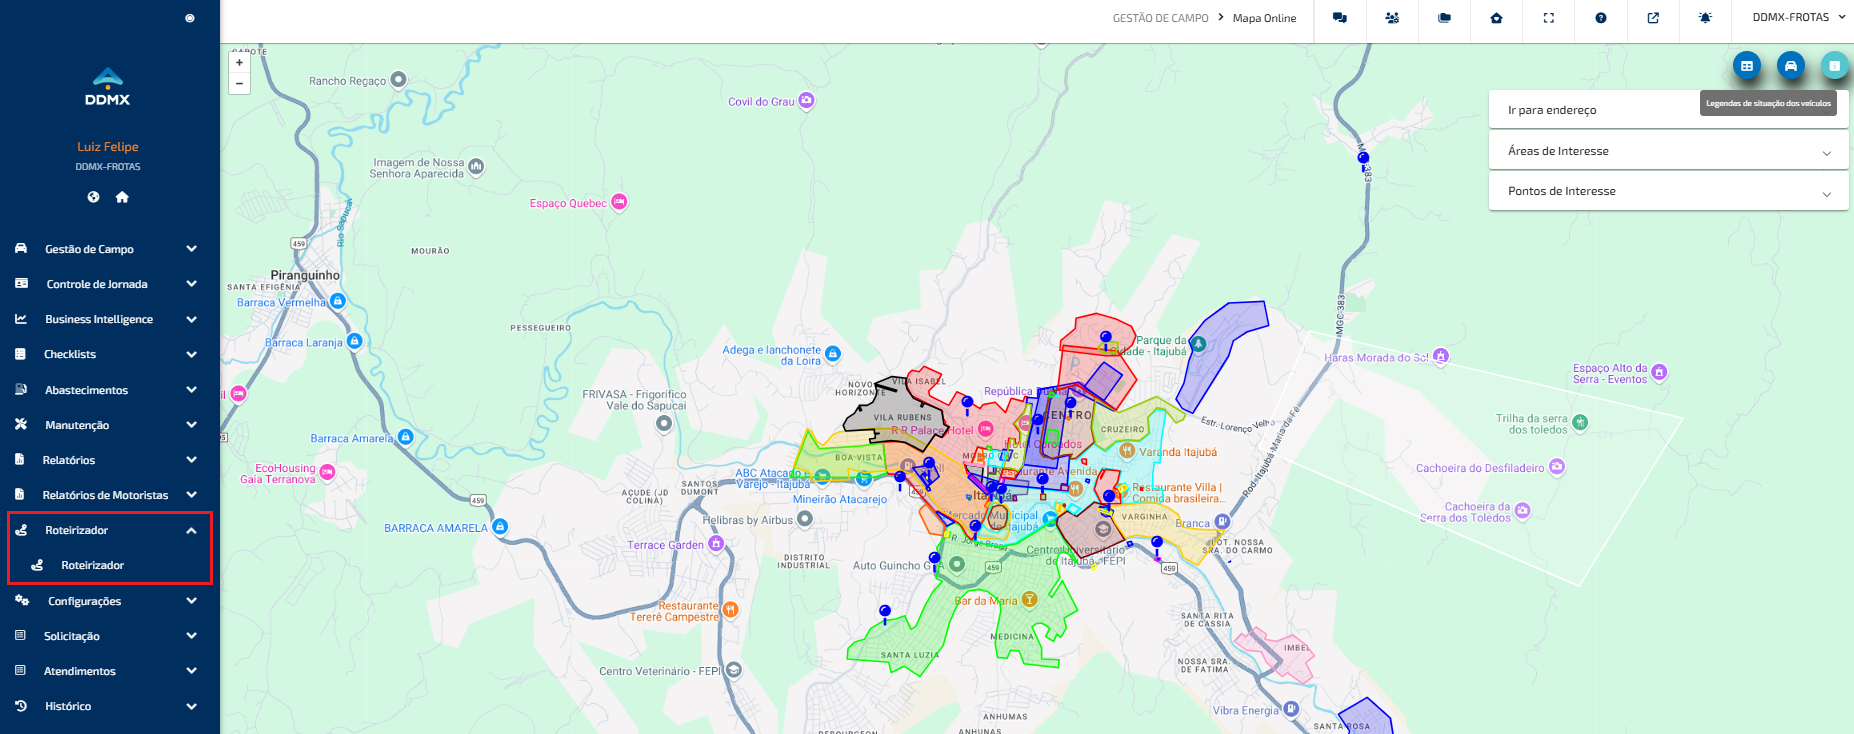
Task: Click the DDMX logo
Action: pyautogui.click(x=107, y=87)
